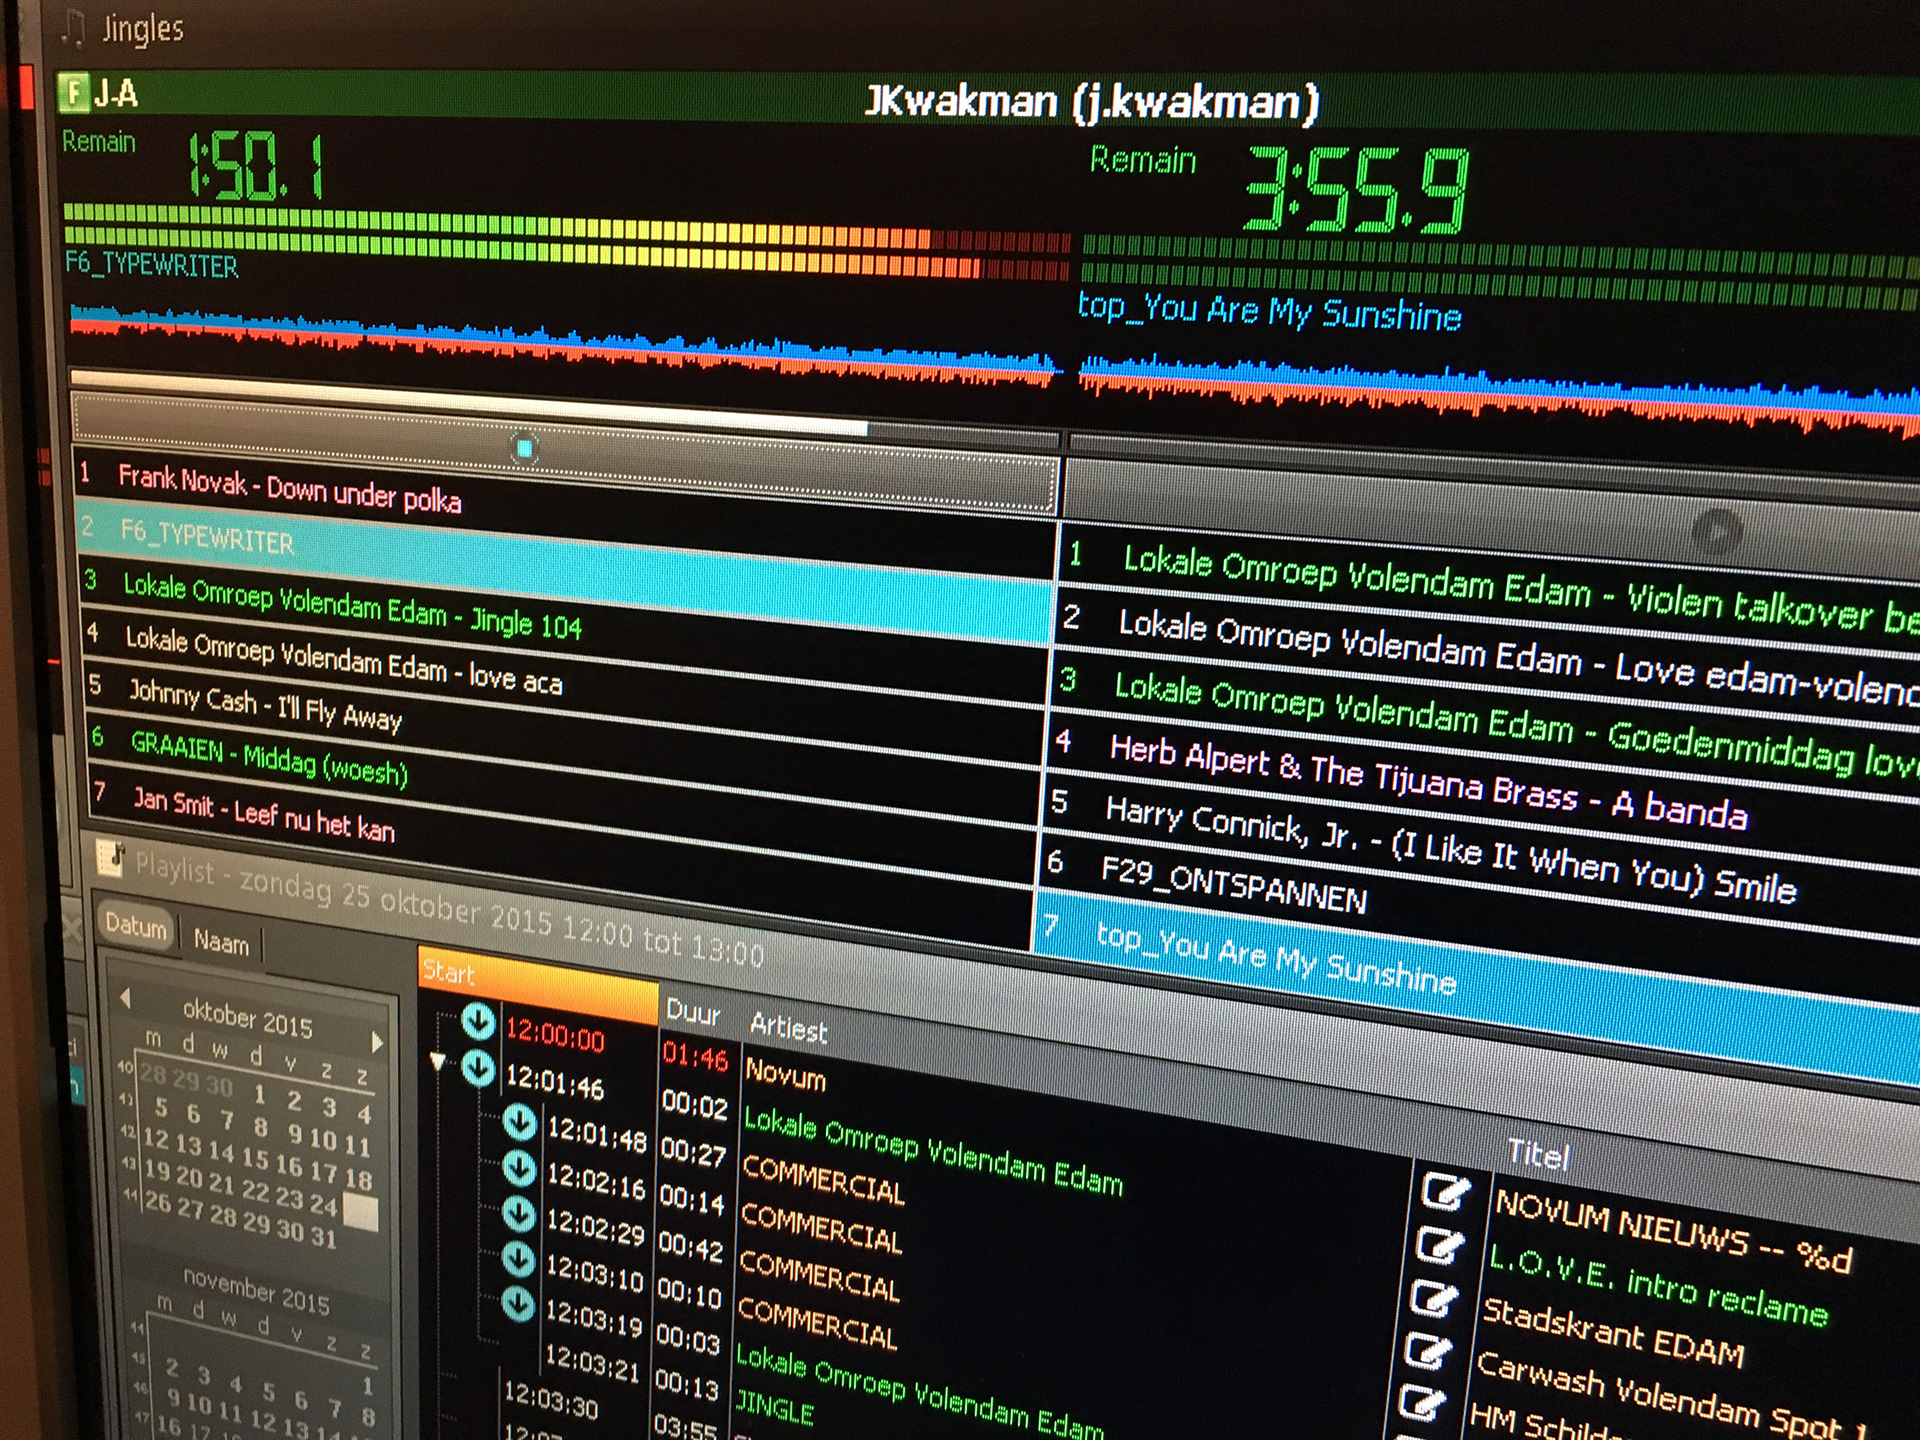Click the round play button above right playlist
The height and width of the screenshot is (1440, 1920).
pos(1716,532)
